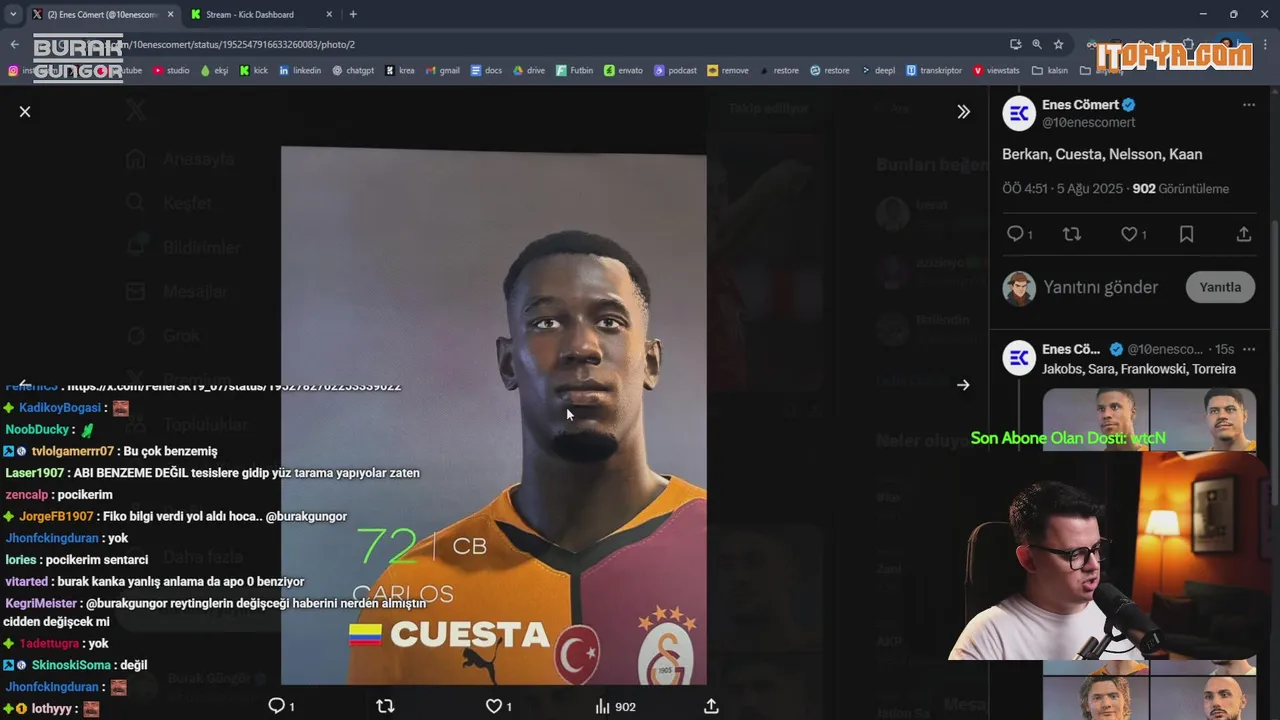Open the @10enescomert handle link
The height and width of the screenshot is (720, 1280).
[1088, 123]
